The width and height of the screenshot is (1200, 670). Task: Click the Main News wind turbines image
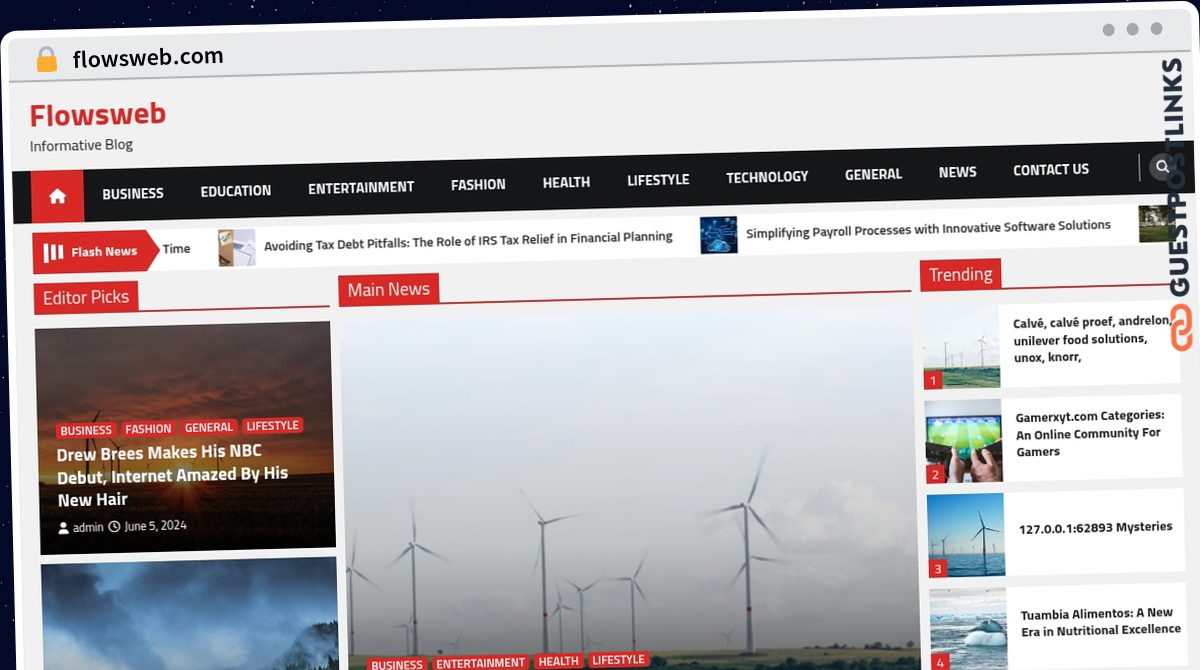coord(628,488)
